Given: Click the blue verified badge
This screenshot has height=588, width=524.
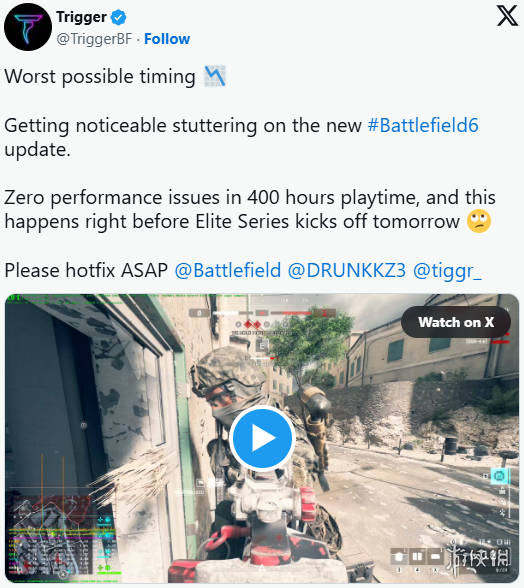Looking at the screenshot, I should [x=119, y=18].
